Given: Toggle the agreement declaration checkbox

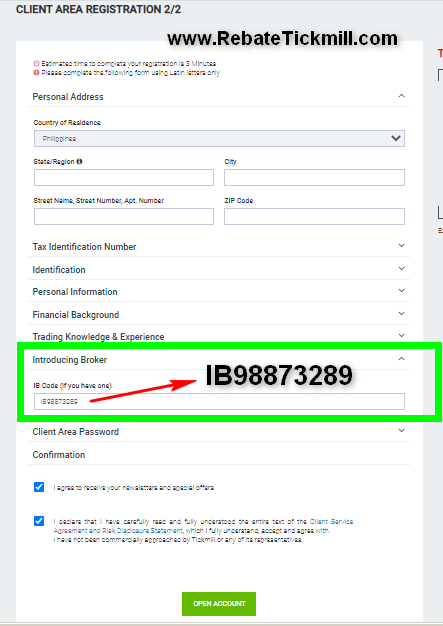Looking at the screenshot, I should pos(39,521).
